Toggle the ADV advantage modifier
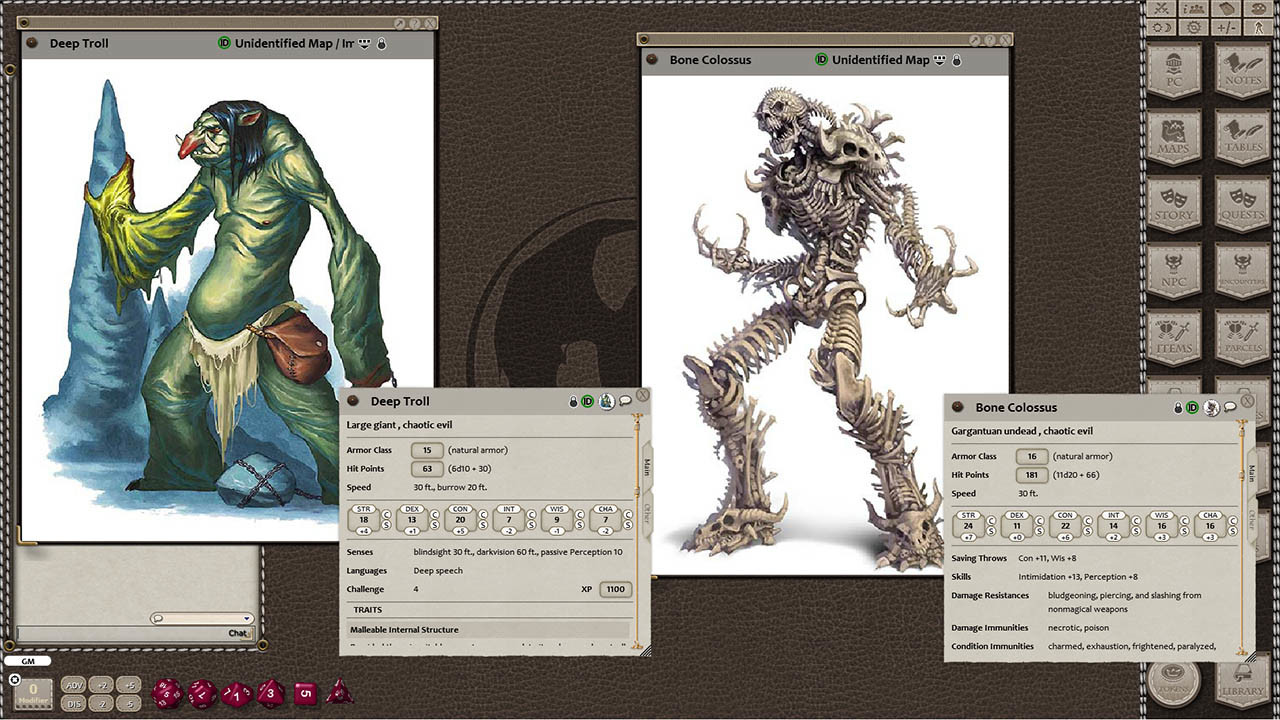The height and width of the screenshot is (720, 1280). click(73, 685)
